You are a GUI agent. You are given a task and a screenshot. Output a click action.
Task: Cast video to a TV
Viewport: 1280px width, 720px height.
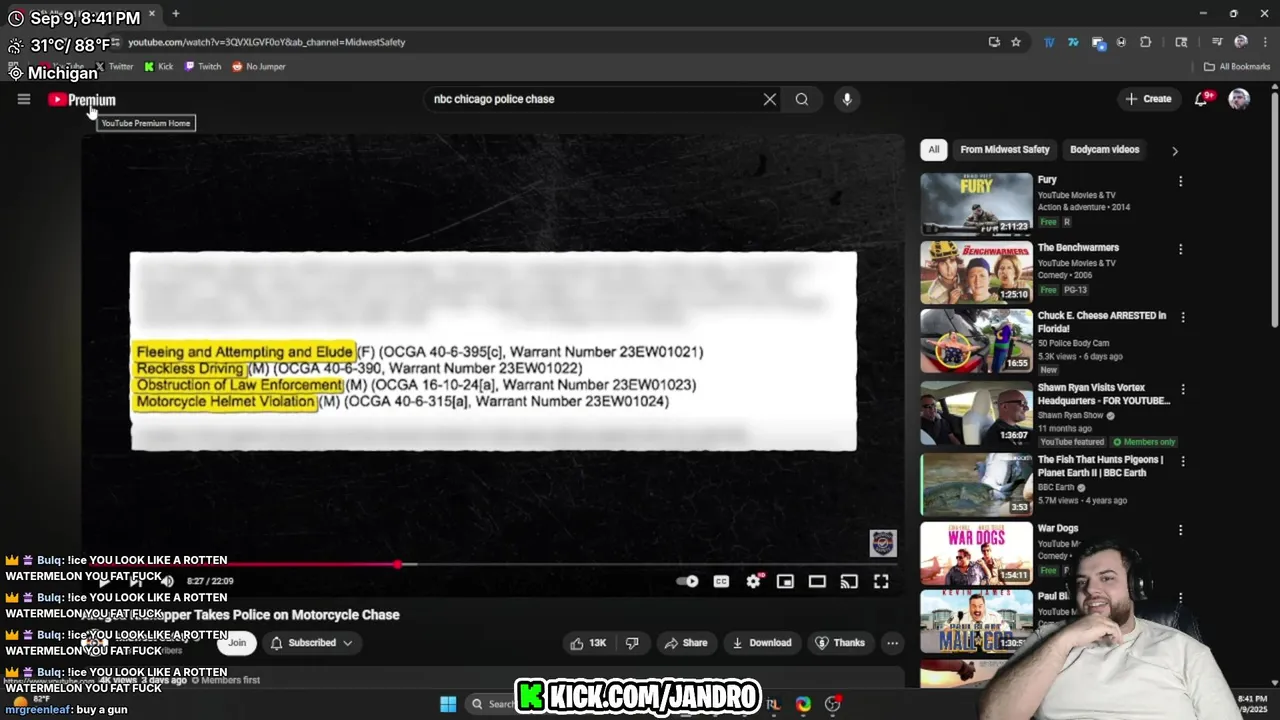click(x=849, y=581)
